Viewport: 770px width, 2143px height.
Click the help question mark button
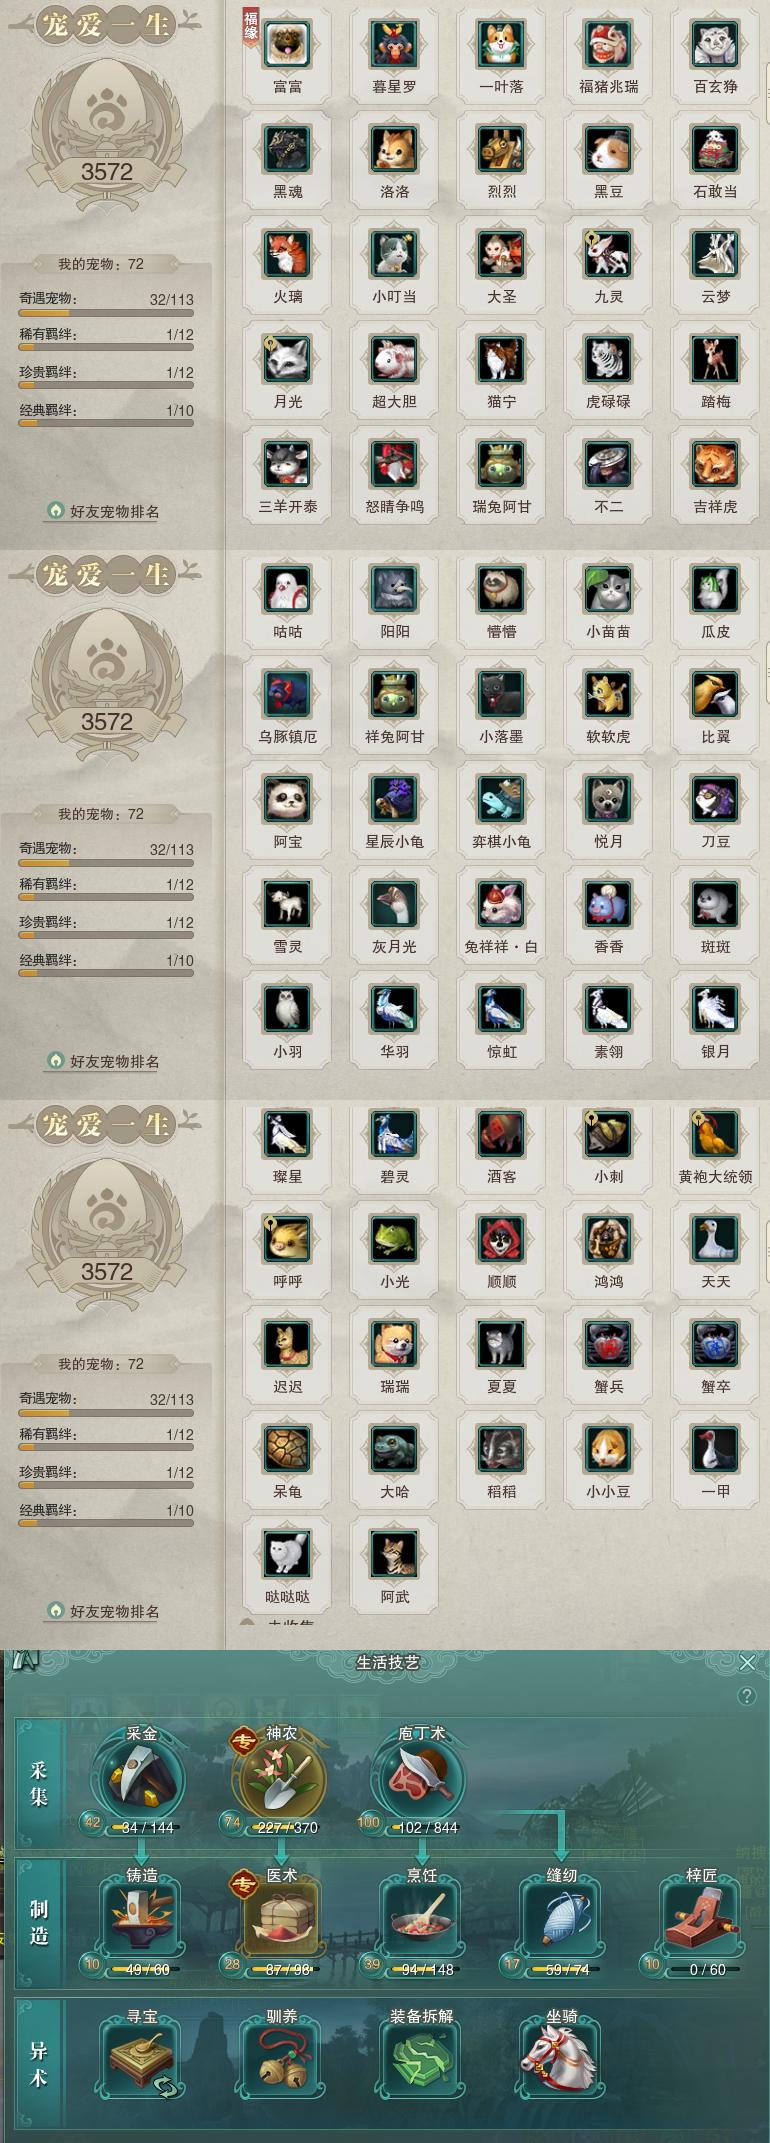tap(746, 1696)
